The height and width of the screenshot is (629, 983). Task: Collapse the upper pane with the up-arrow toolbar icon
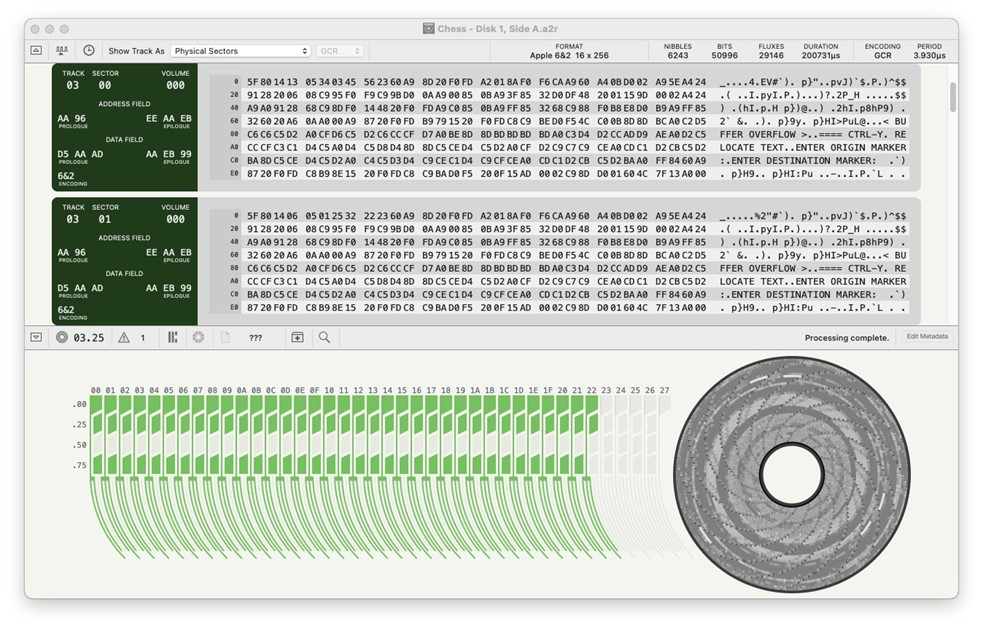click(x=36, y=50)
